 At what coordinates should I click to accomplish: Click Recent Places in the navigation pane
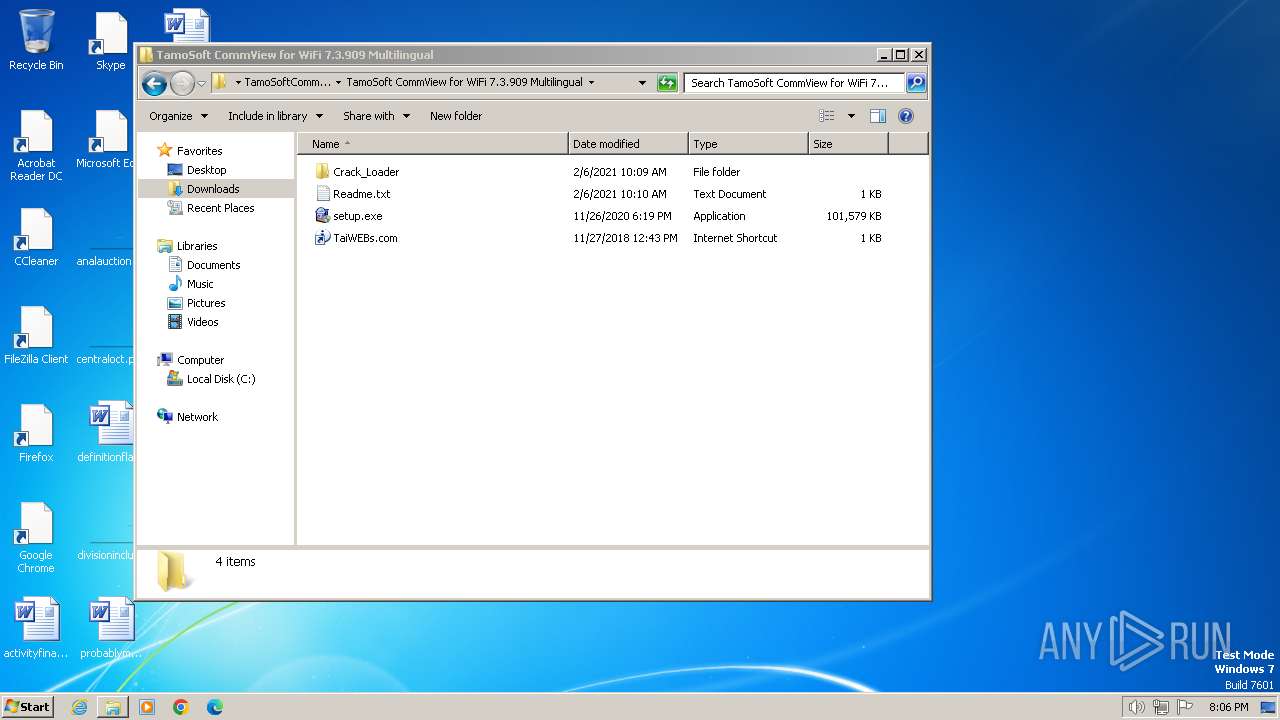[x=220, y=208]
